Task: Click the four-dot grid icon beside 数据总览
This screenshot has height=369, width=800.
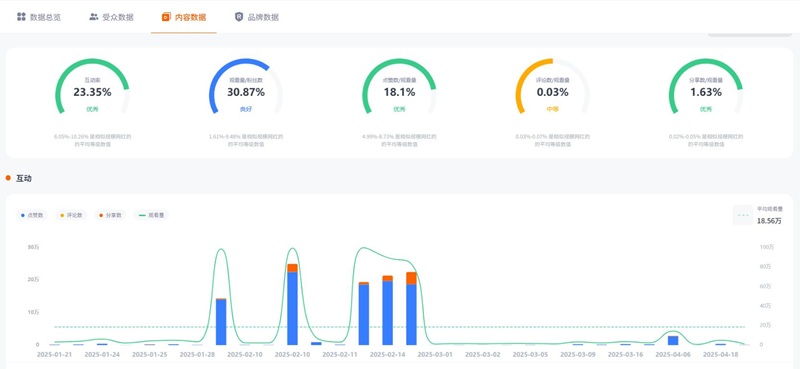Action: [21, 17]
